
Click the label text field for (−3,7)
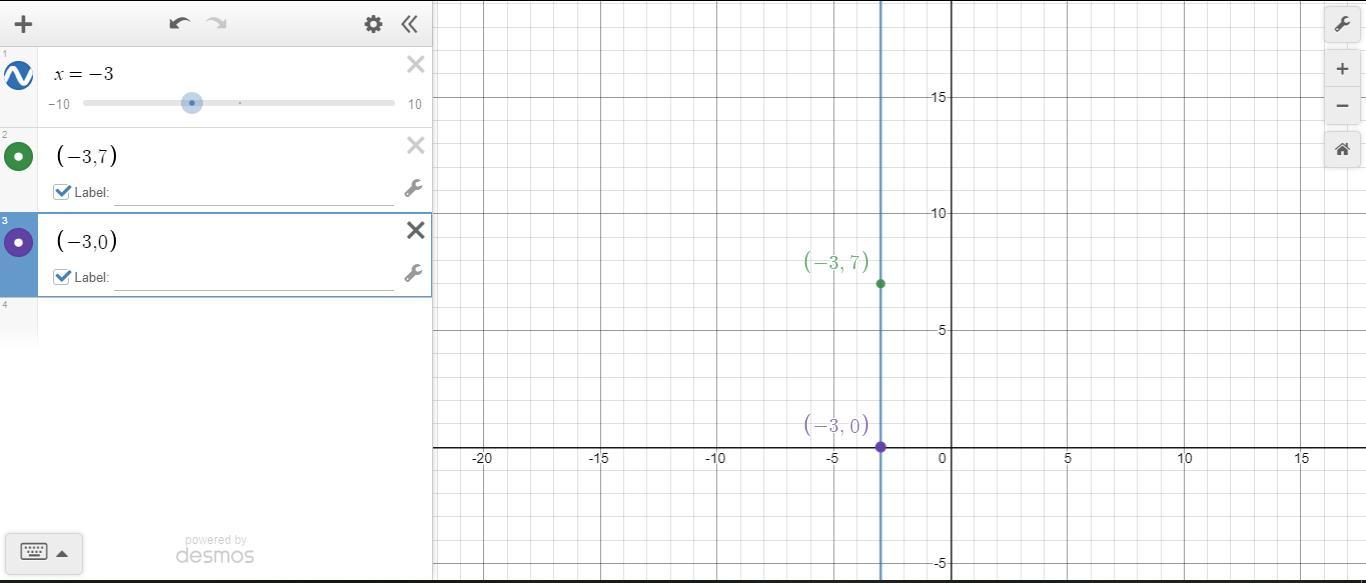coord(254,192)
